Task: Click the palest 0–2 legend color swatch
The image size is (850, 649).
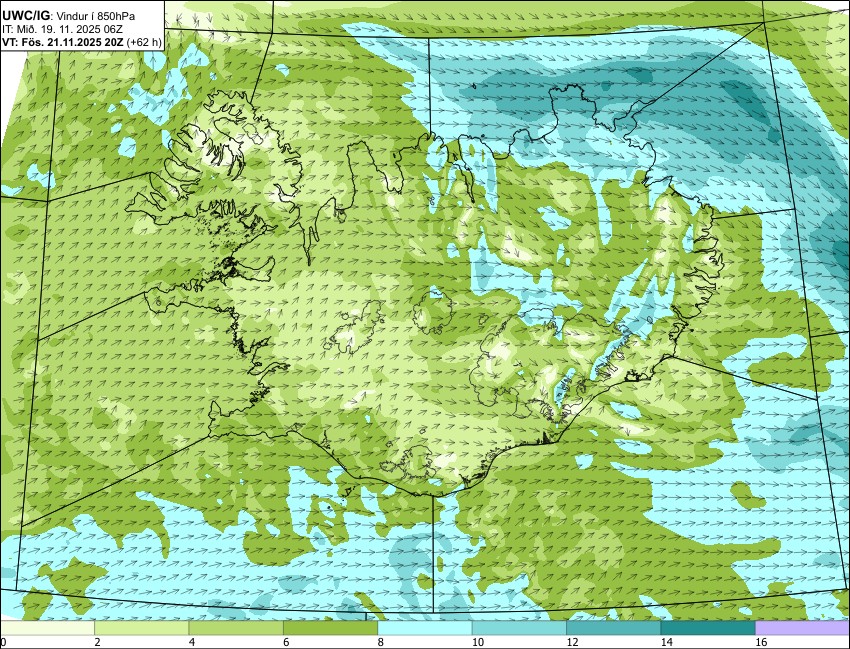Action: click(47, 628)
